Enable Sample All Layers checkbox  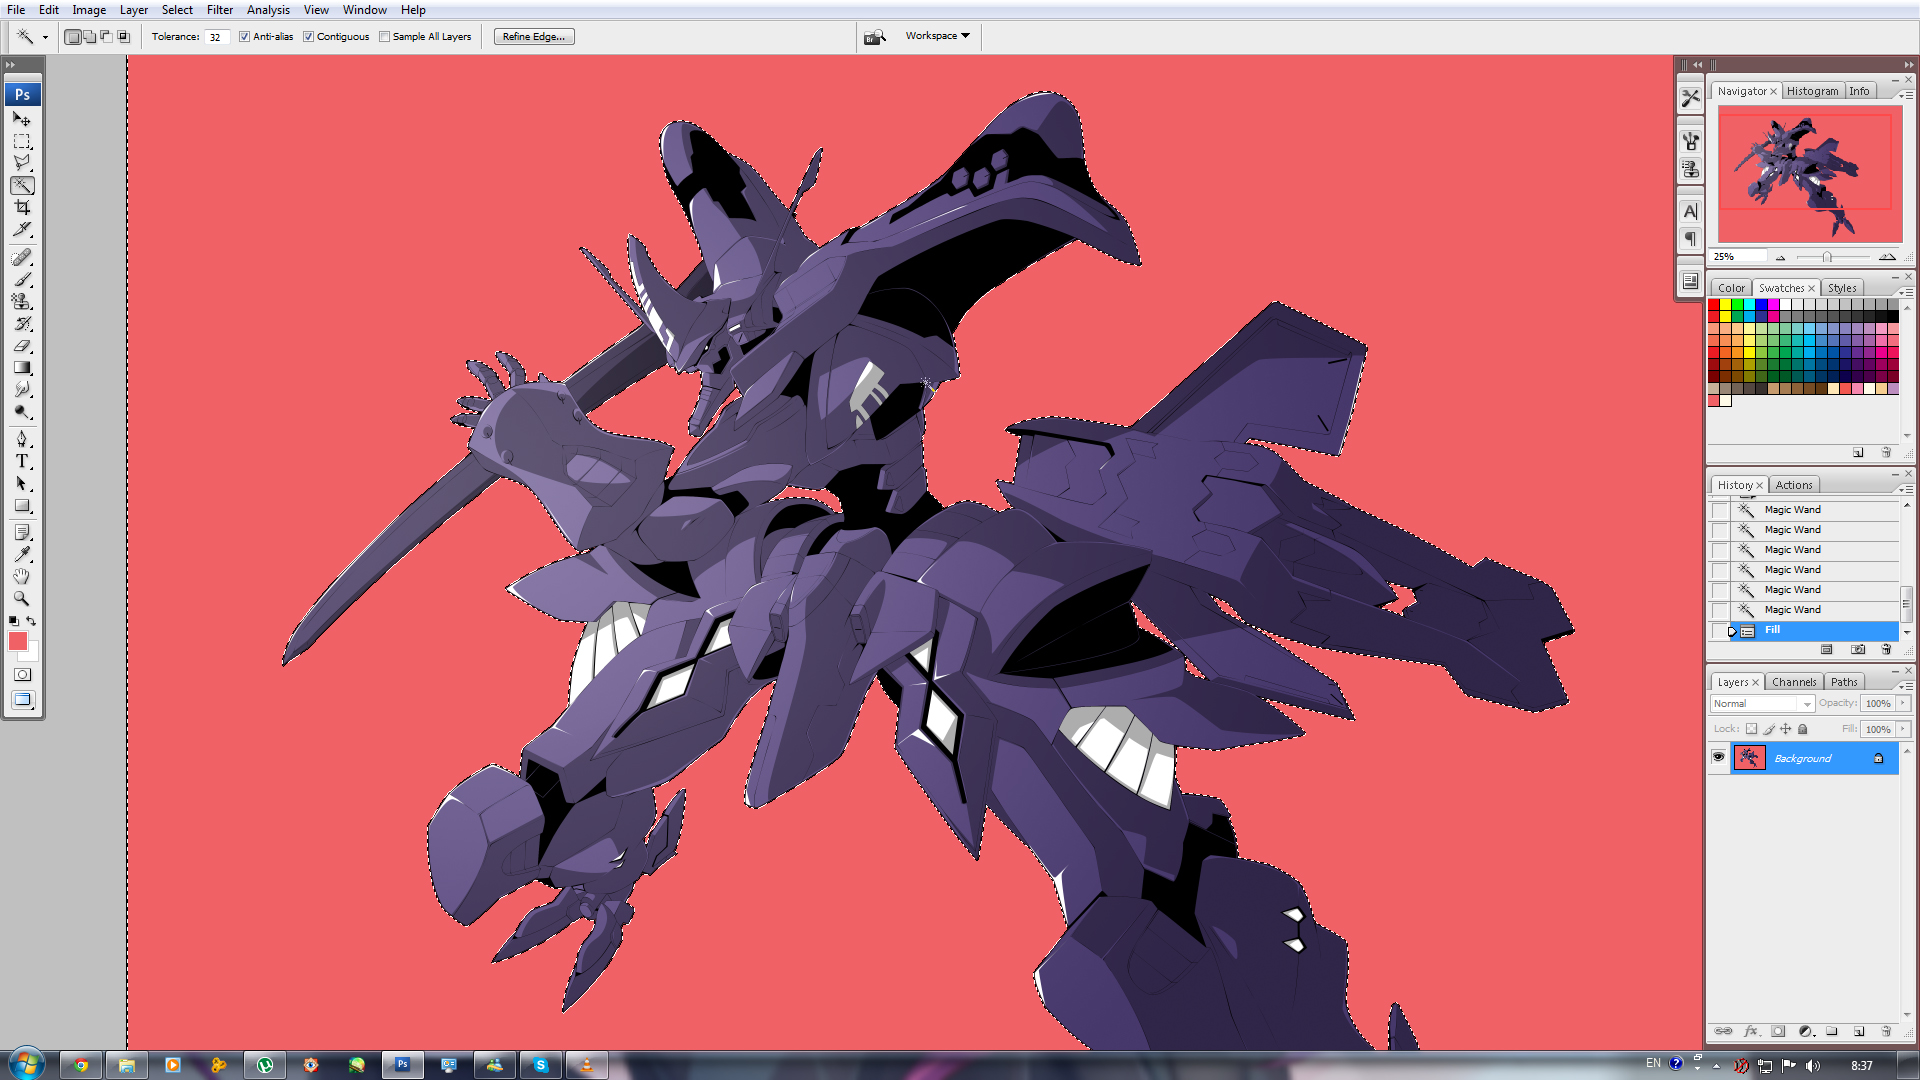point(384,37)
